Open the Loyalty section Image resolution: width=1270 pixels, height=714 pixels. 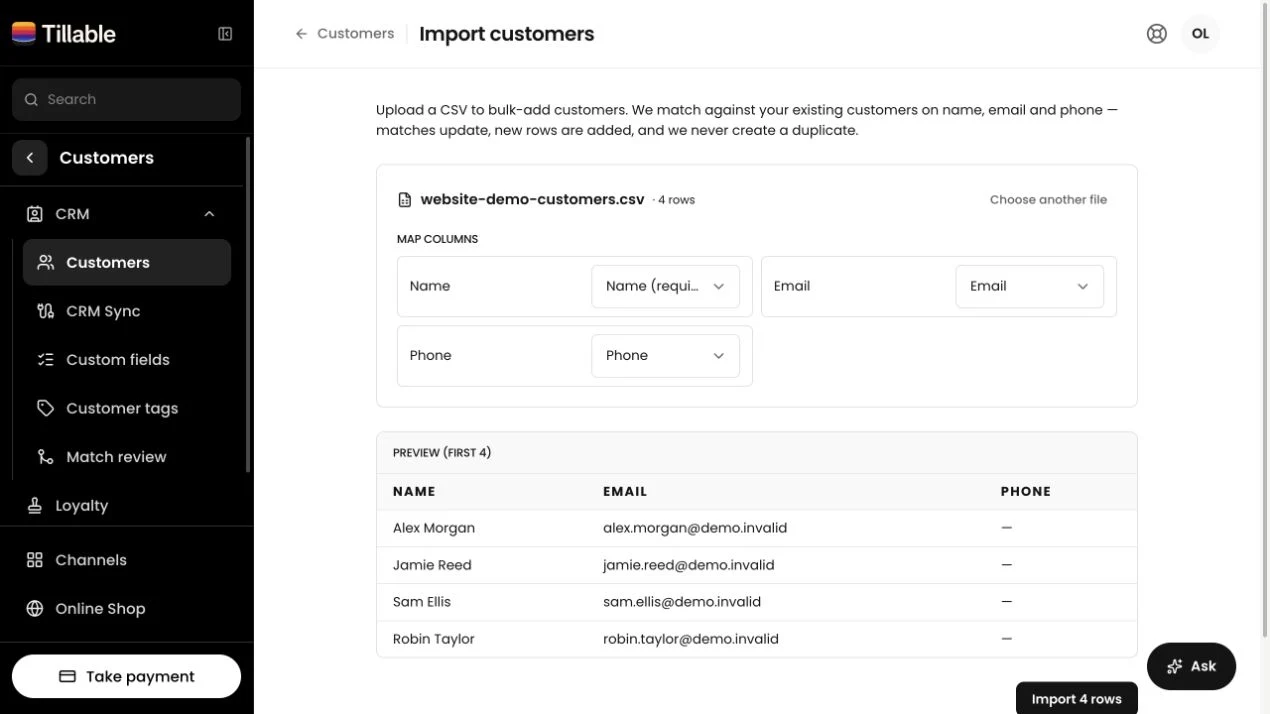pyautogui.click(x=122, y=506)
